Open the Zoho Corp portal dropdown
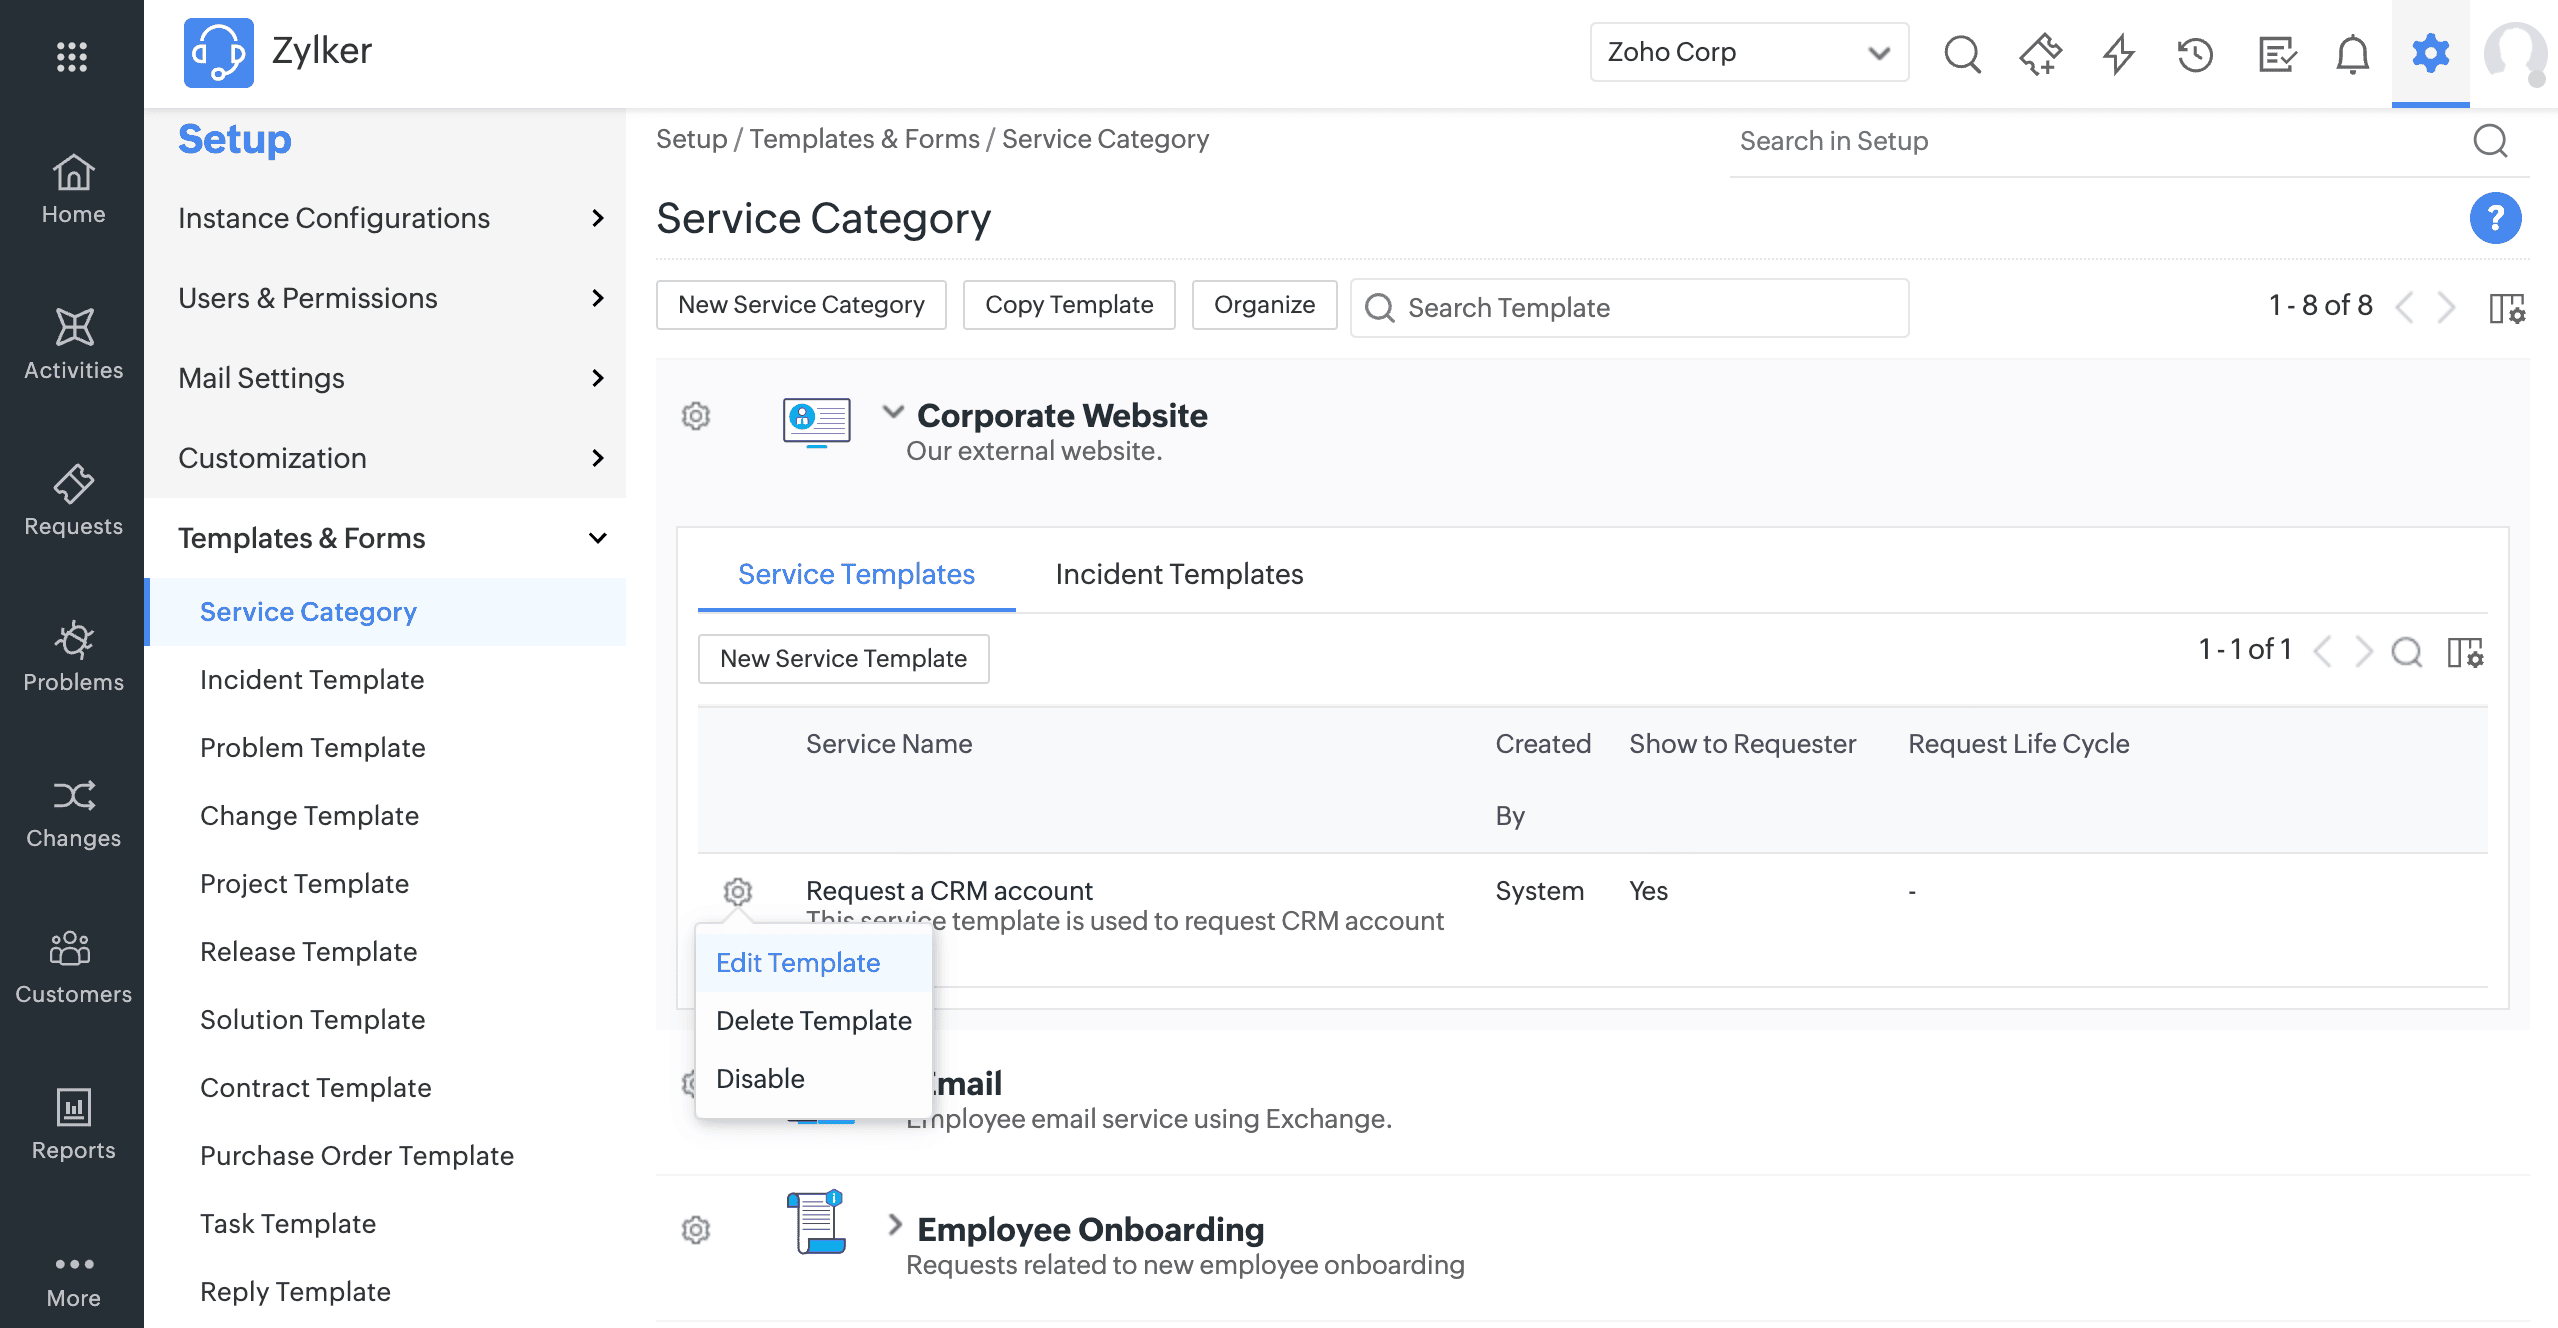The width and height of the screenshot is (2558, 1328). pos(1748,52)
